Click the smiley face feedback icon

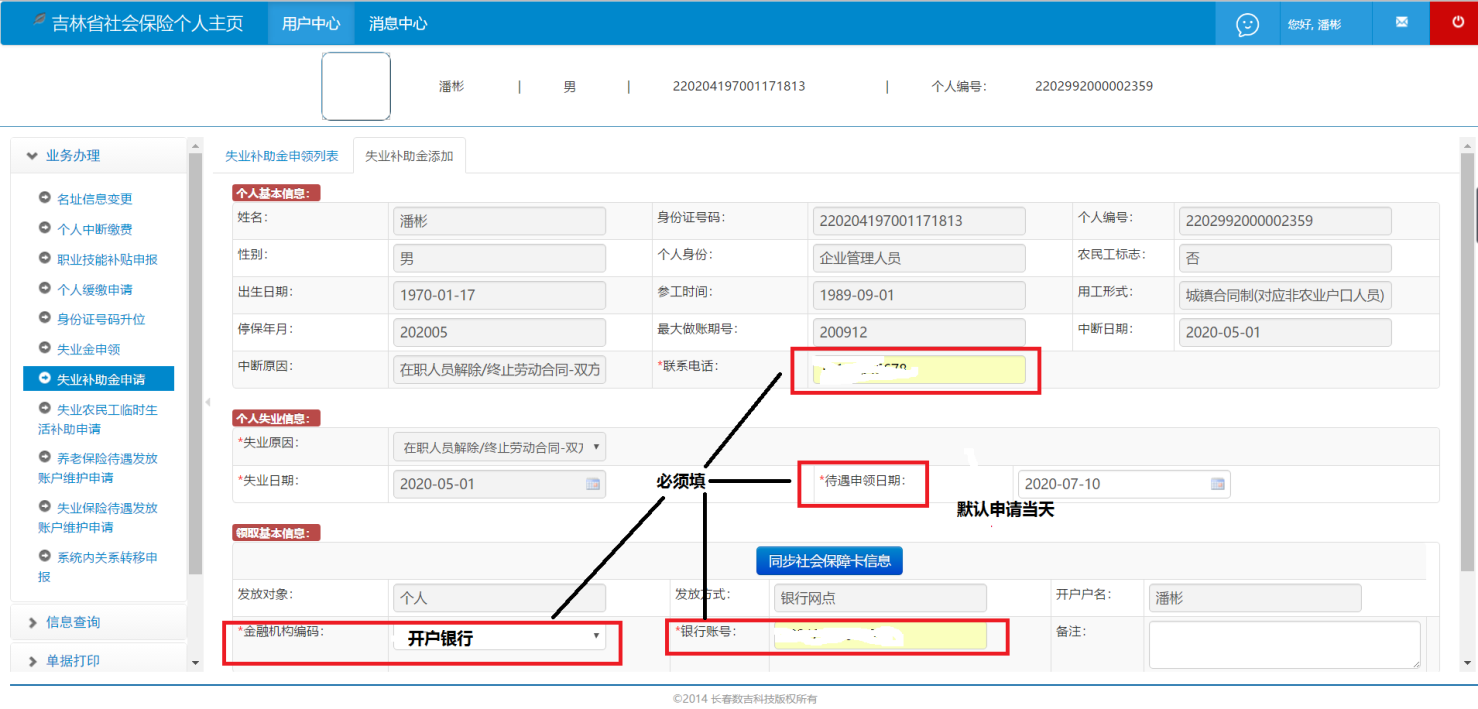(x=1247, y=24)
